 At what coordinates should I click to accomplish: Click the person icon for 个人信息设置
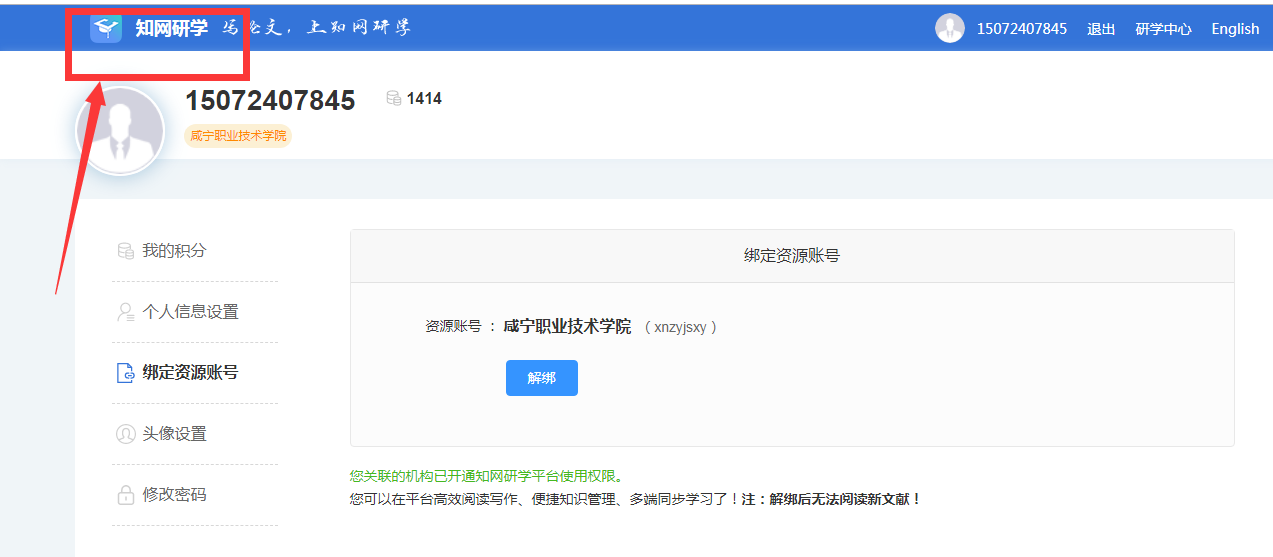coord(125,312)
